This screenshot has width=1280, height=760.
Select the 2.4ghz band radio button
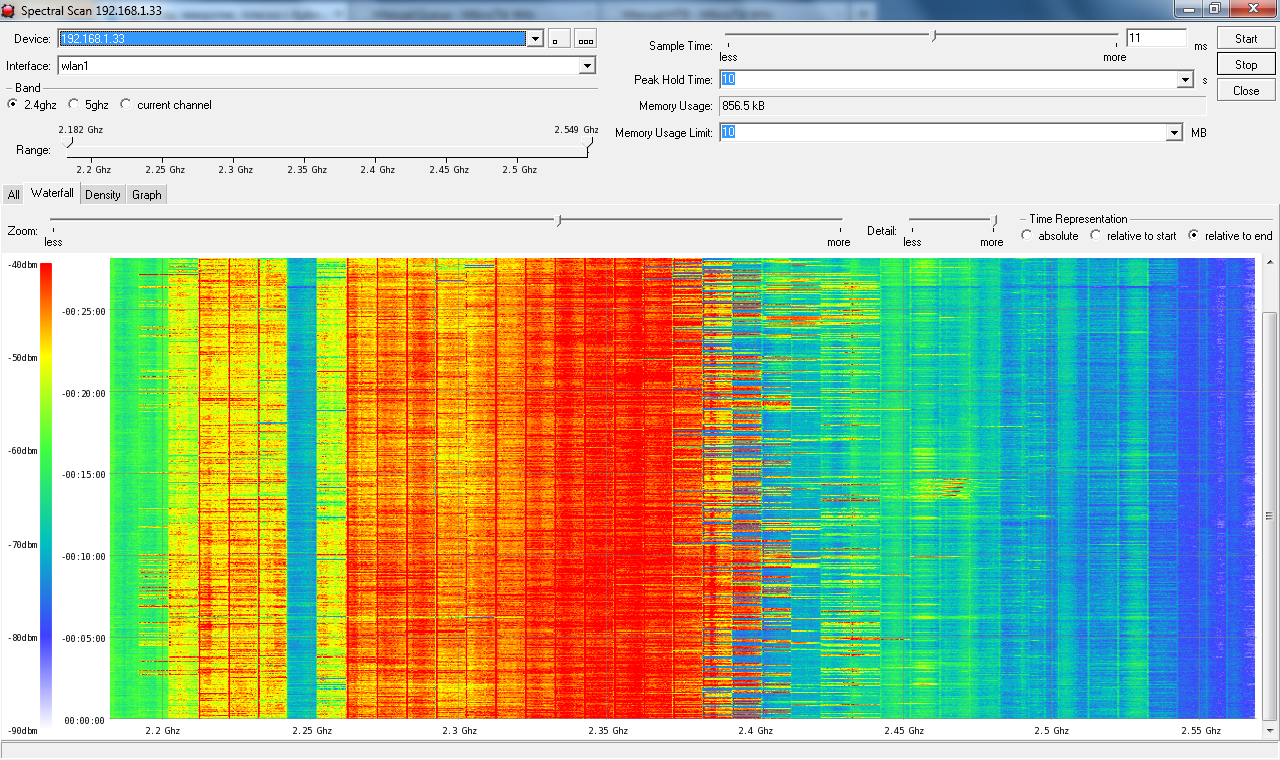[13, 105]
